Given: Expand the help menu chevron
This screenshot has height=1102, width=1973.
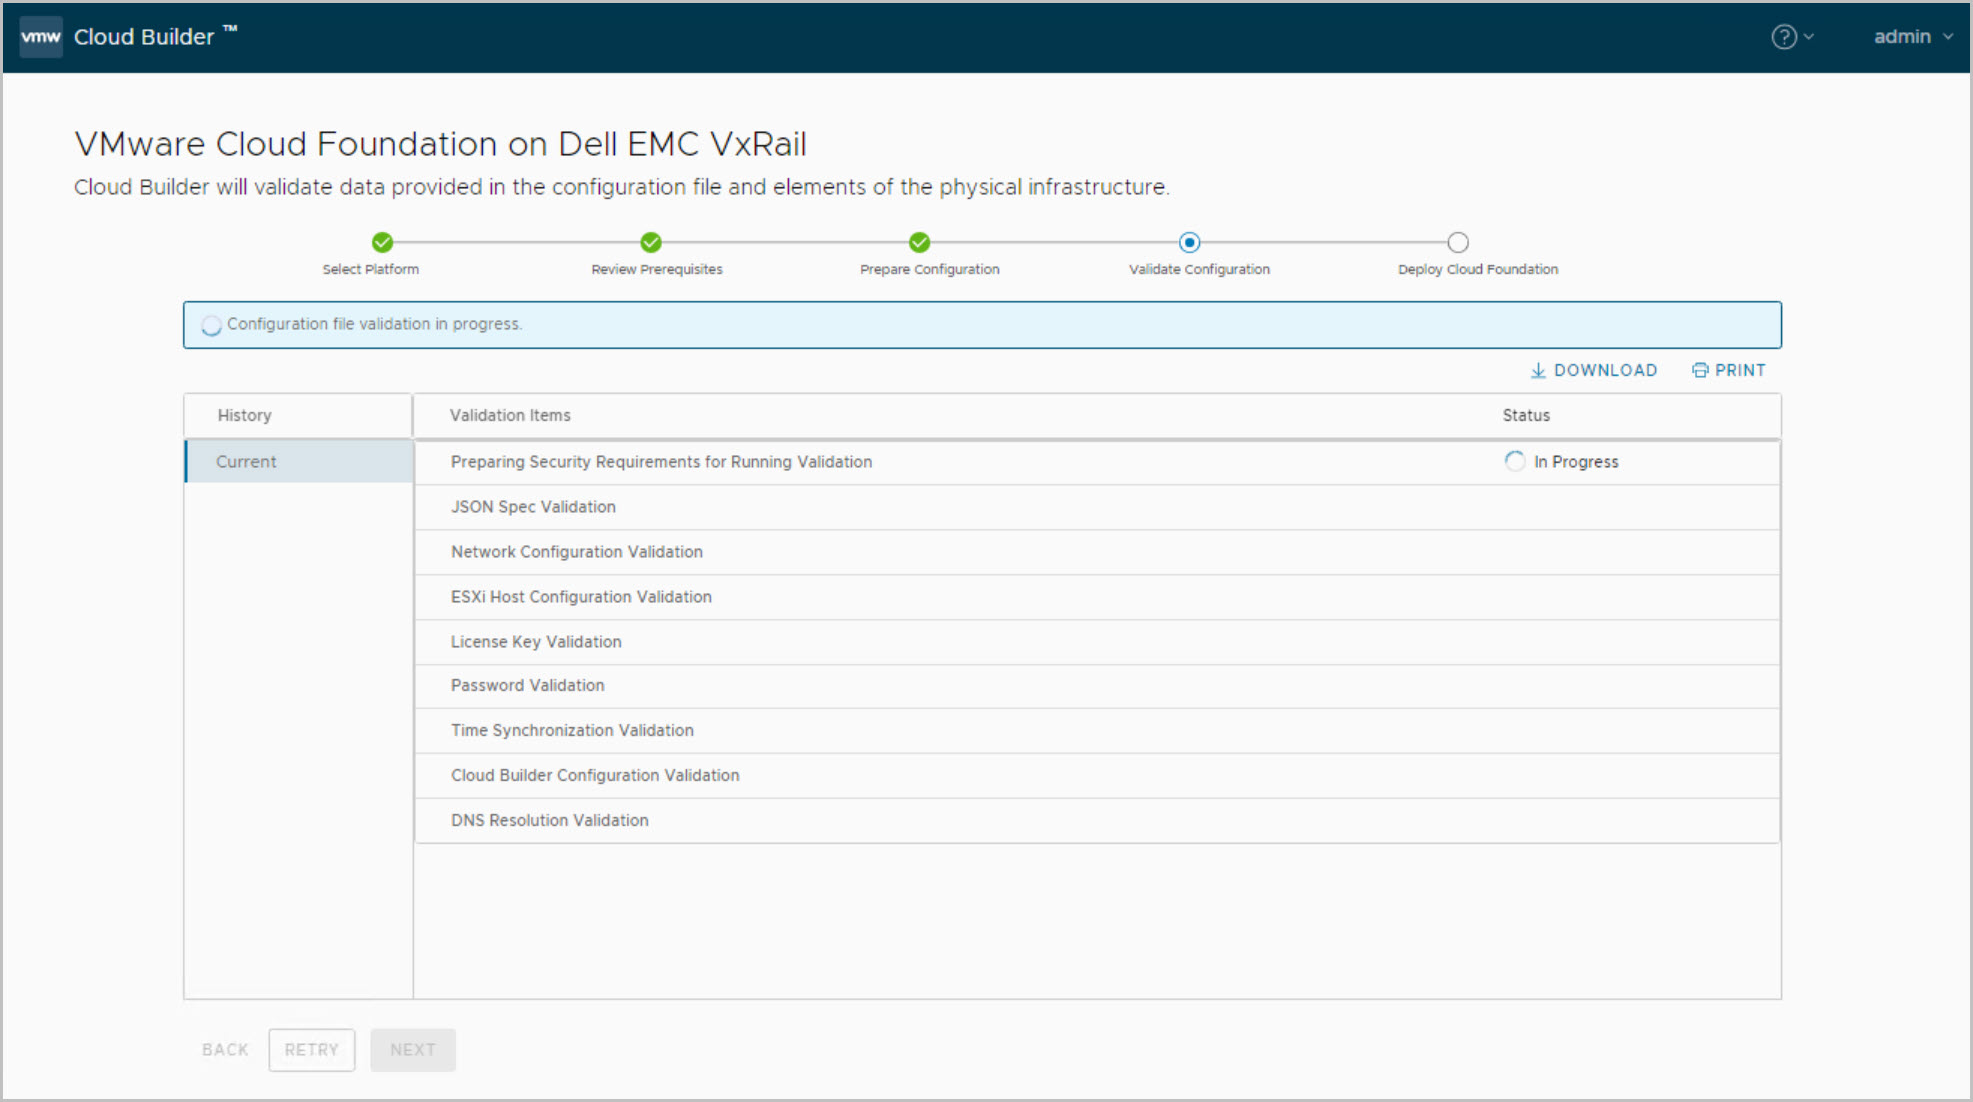Looking at the screenshot, I should click(x=1809, y=37).
